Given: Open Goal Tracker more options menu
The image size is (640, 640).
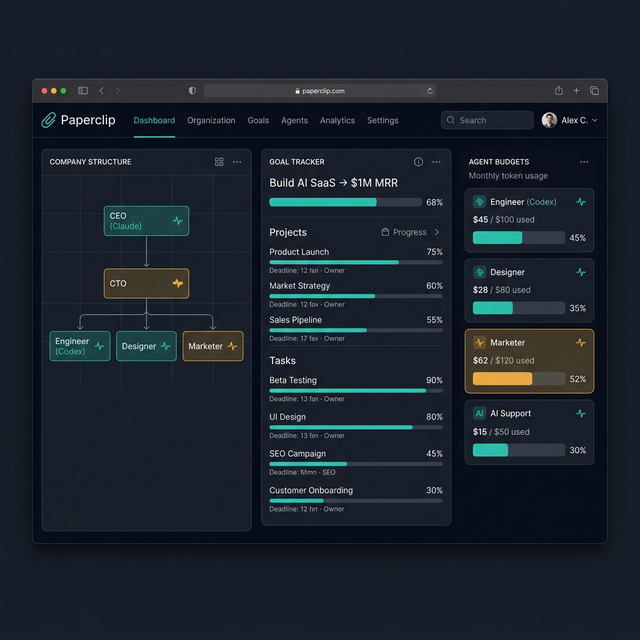Looking at the screenshot, I should click(x=436, y=162).
